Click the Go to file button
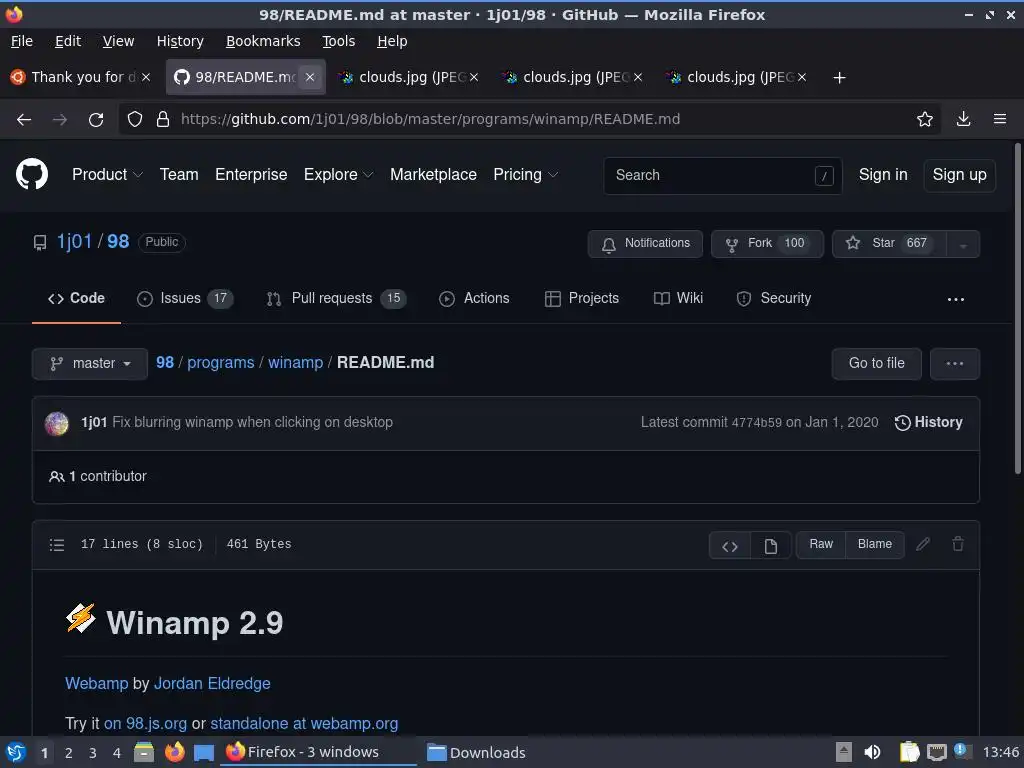 pyautogui.click(x=876, y=364)
